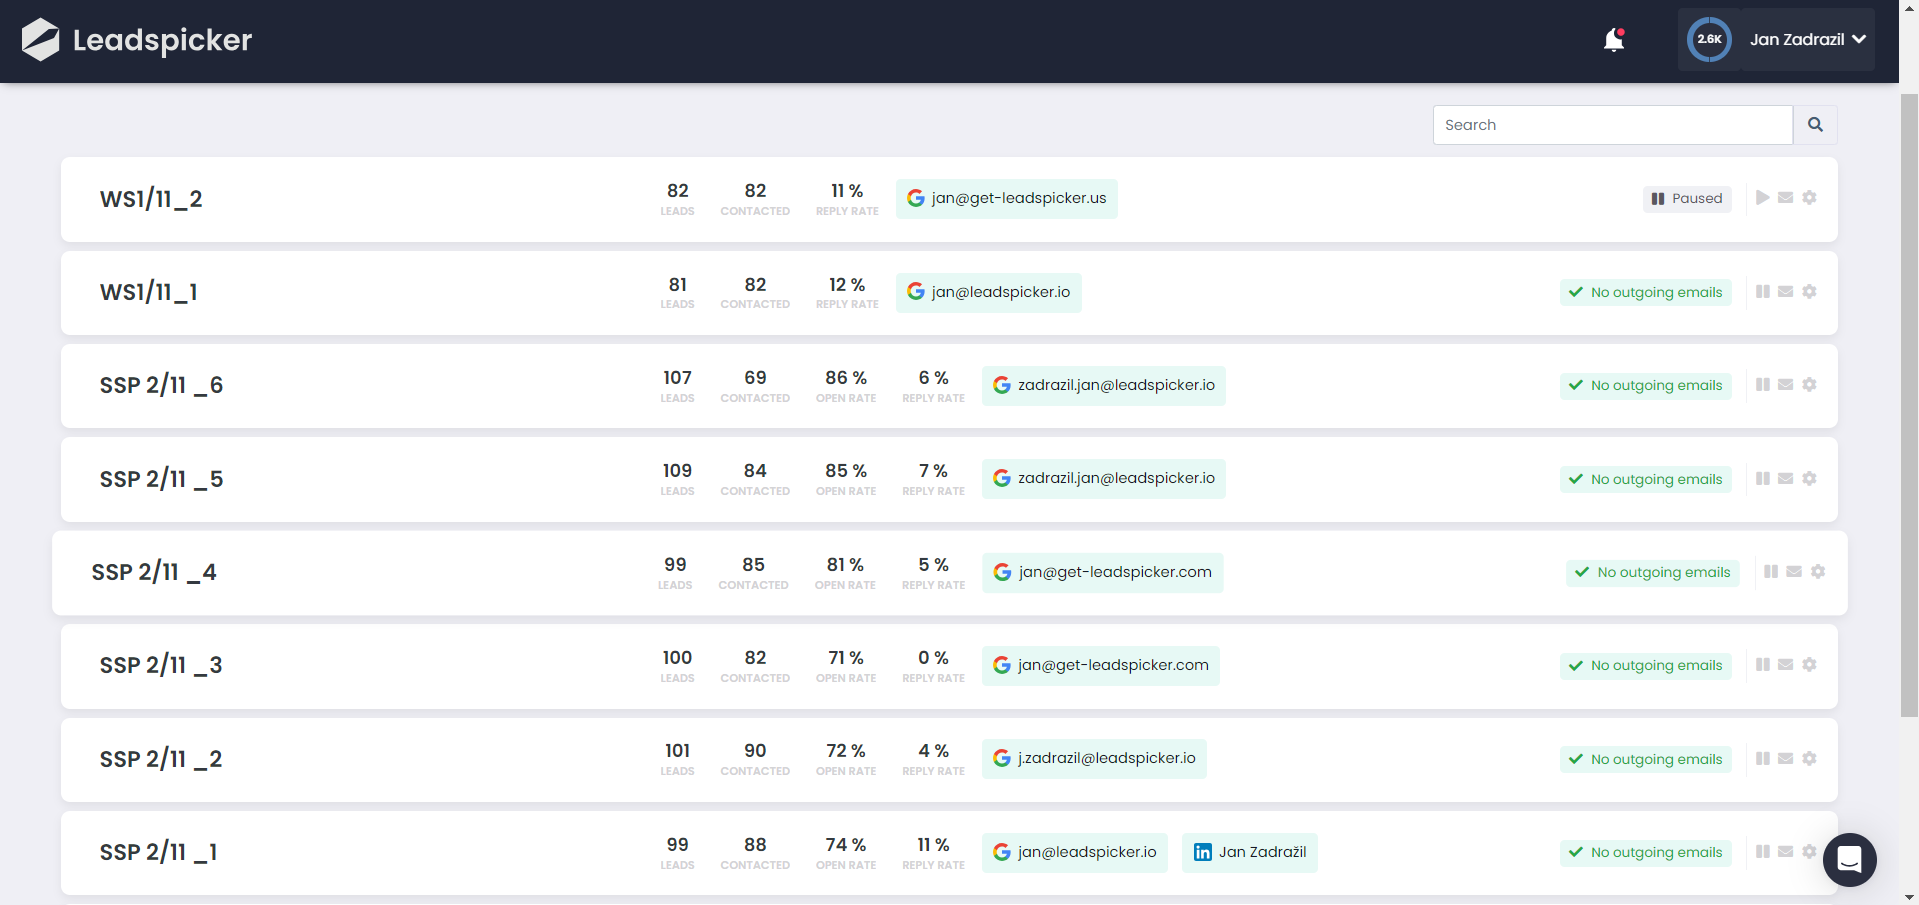This screenshot has height=905, width=1919.
Task: Click the envelope icon on SSP 2/11_1
Action: (1786, 852)
